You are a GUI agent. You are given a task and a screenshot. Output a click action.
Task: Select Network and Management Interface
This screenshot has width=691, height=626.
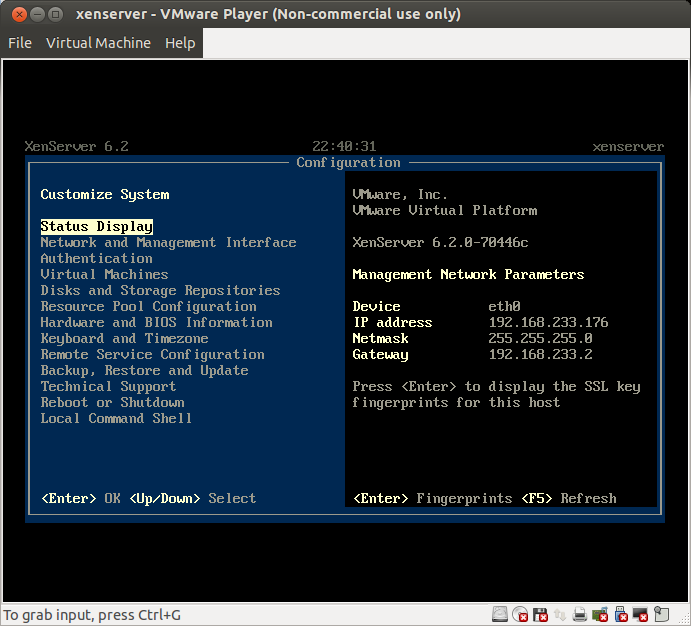click(x=168, y=243)
